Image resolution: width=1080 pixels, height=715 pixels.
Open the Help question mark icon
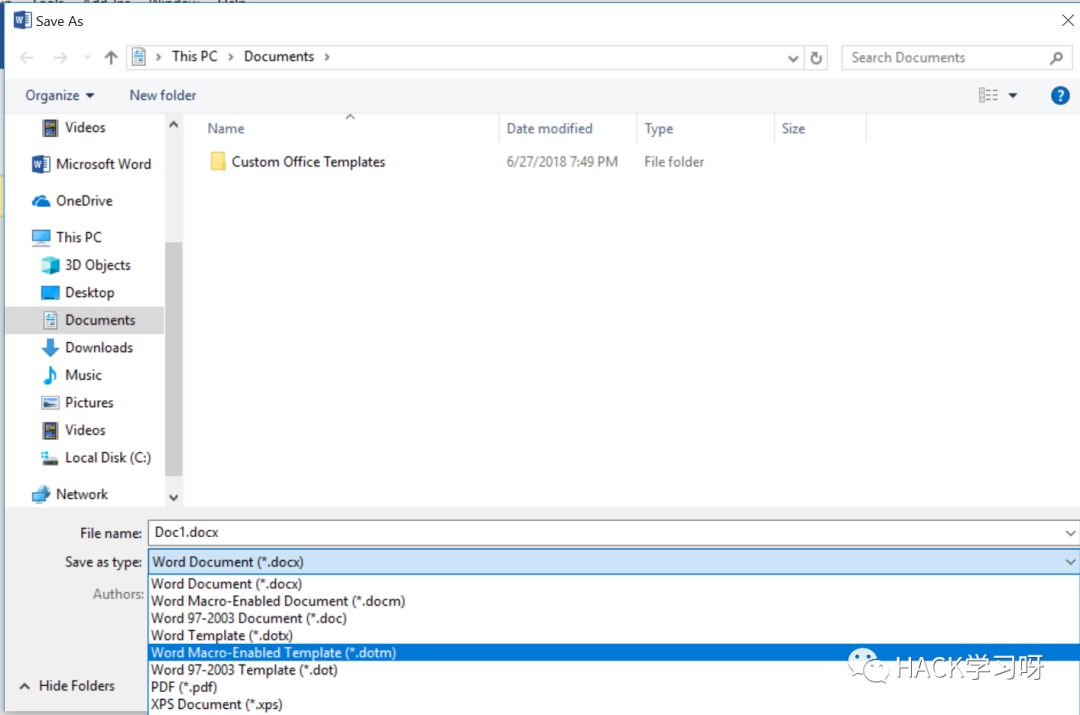[x=1060, y=95]
